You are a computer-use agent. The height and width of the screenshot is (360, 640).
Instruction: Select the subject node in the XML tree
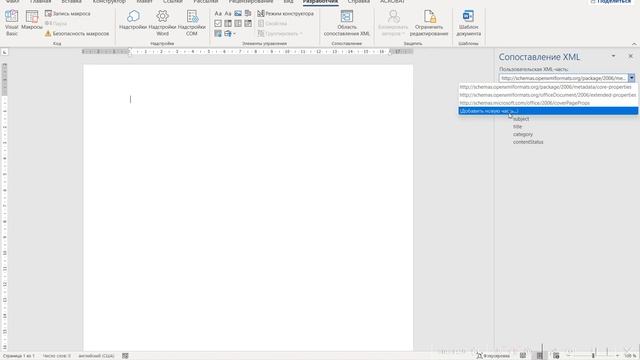(521, 119)
